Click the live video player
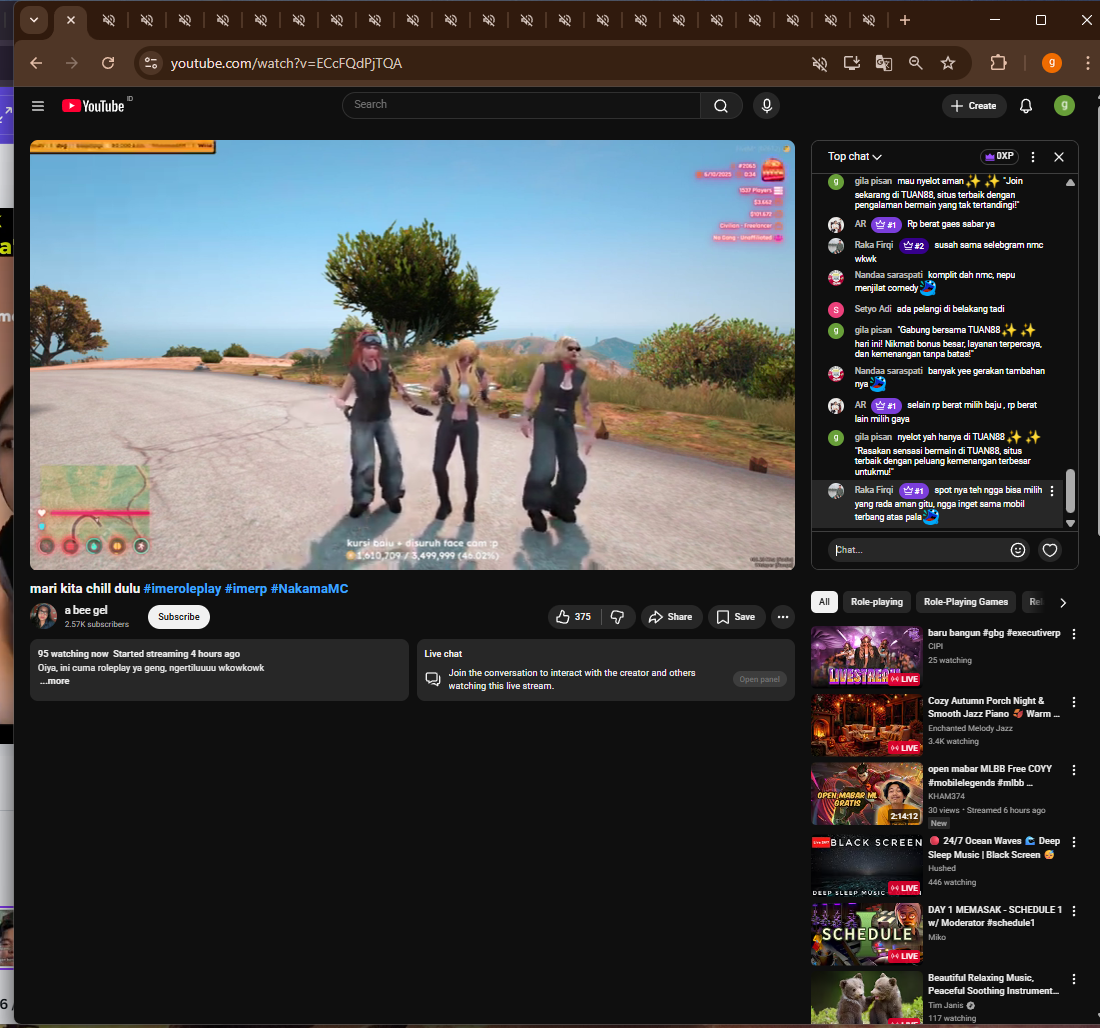 [x=412, y=354]
